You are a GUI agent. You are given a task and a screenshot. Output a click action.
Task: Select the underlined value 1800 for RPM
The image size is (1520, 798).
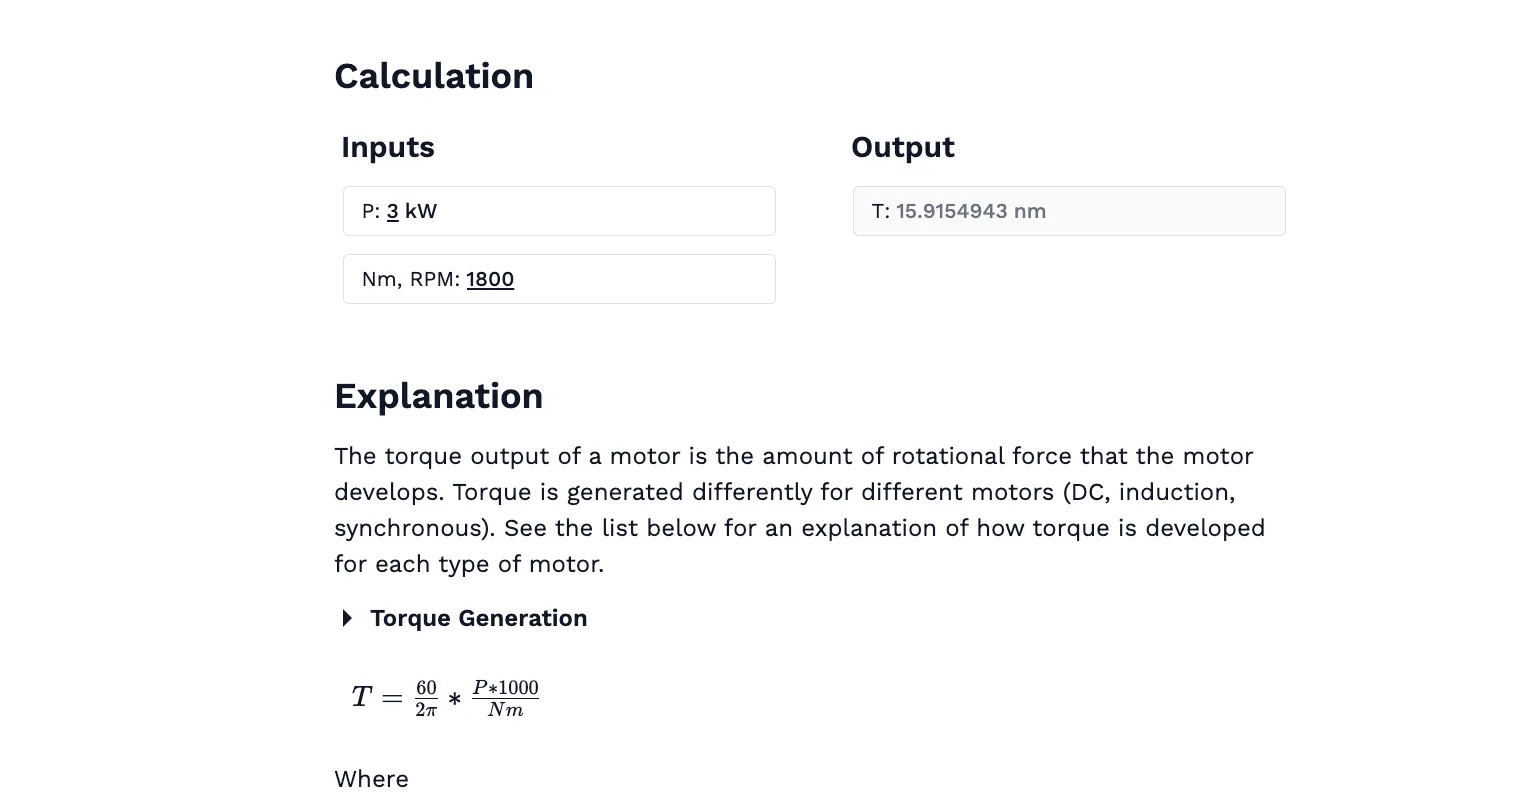pos(490,279)
